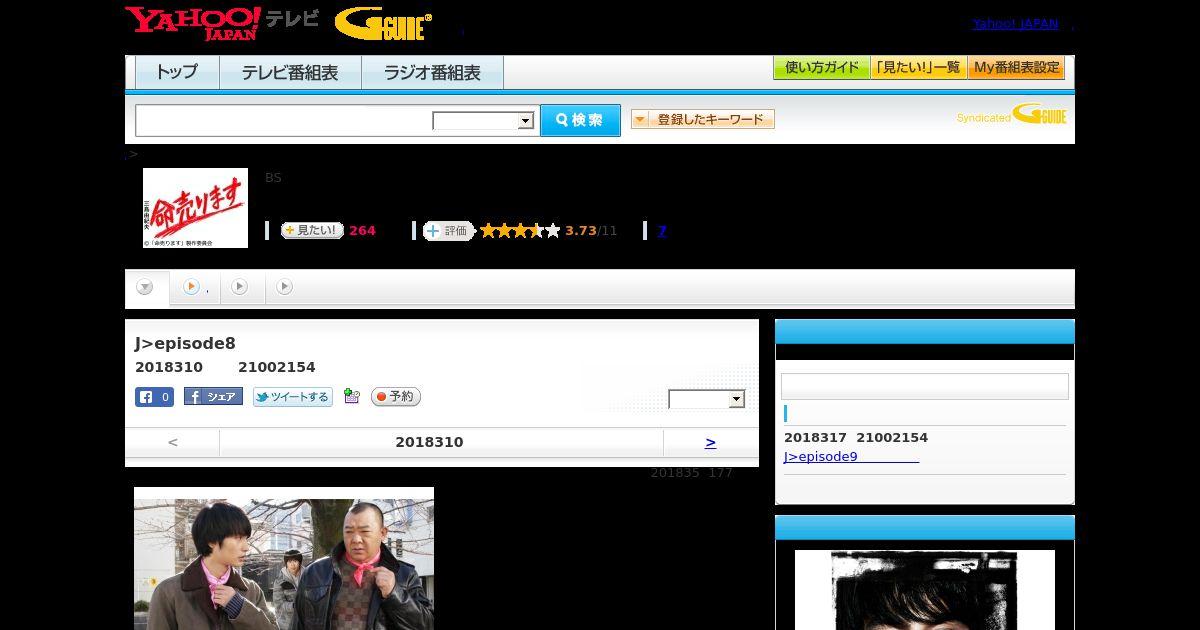Image resolution: width=1200 pixels, height=630 pixels.
Task: Click the 見たい! add button
Action: (x=312, y=230)
